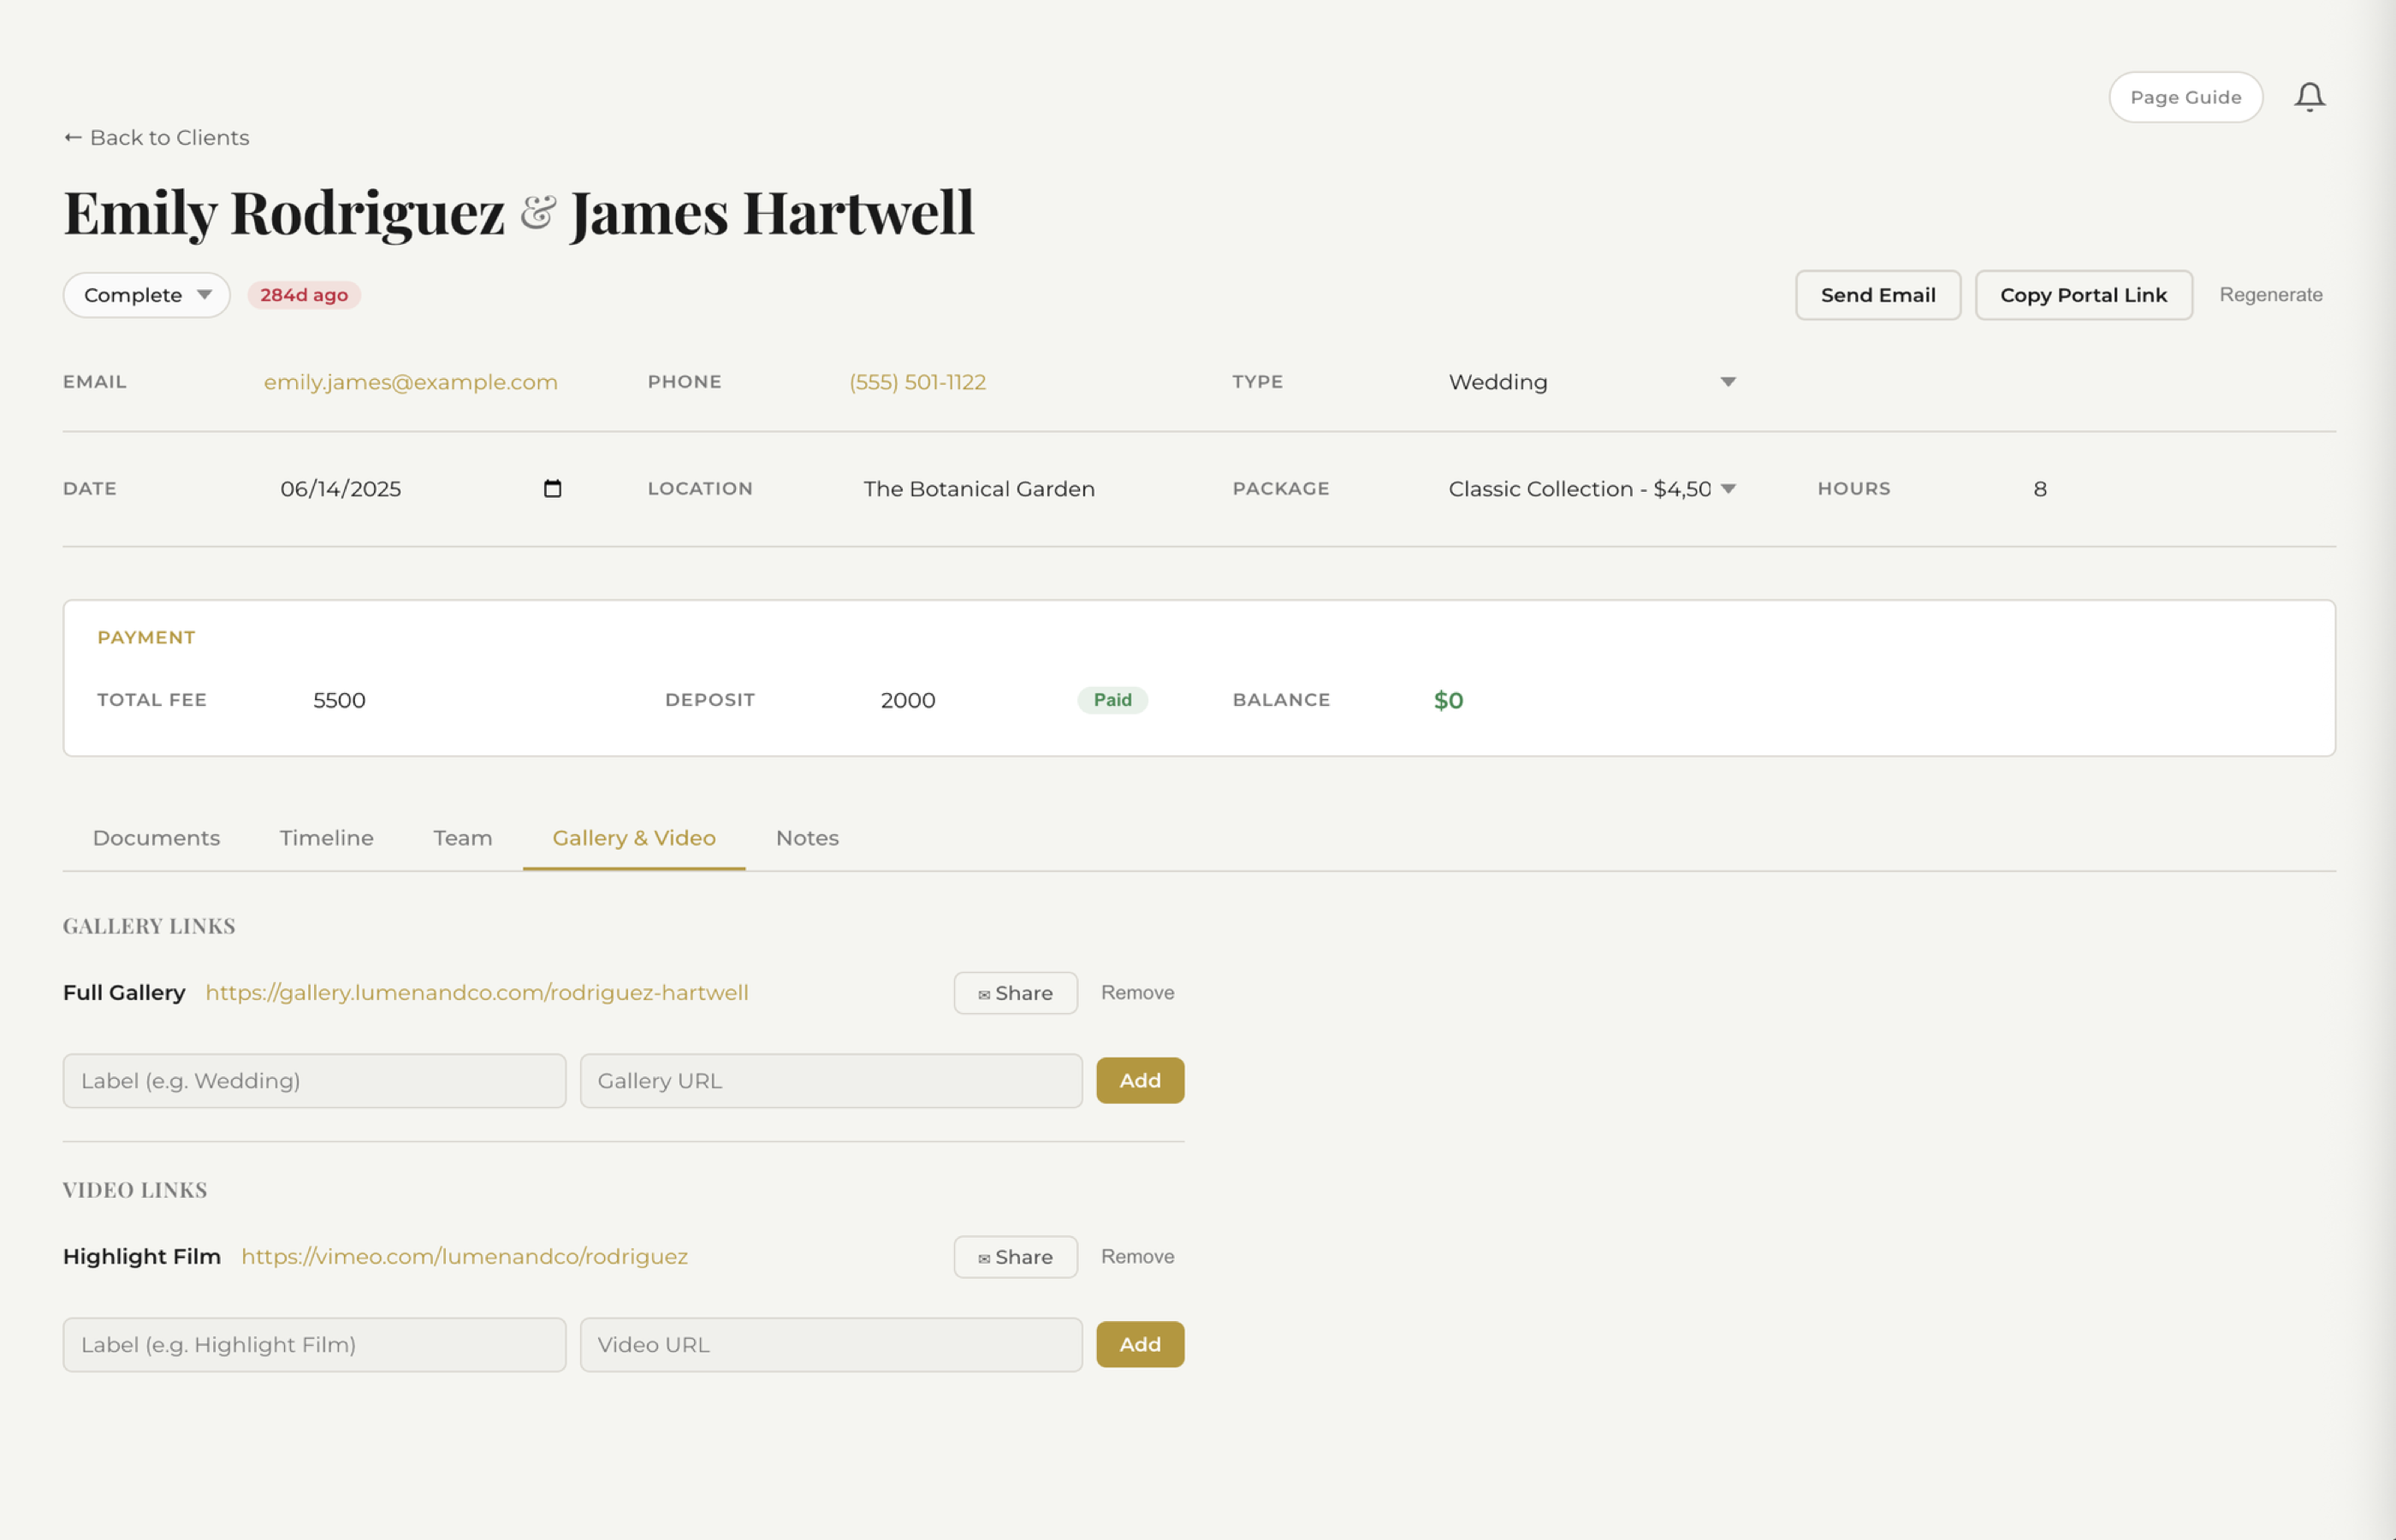Open the Timeline tab
The height and width of the screenshot is (1540, 2396).
pos(326,838)
